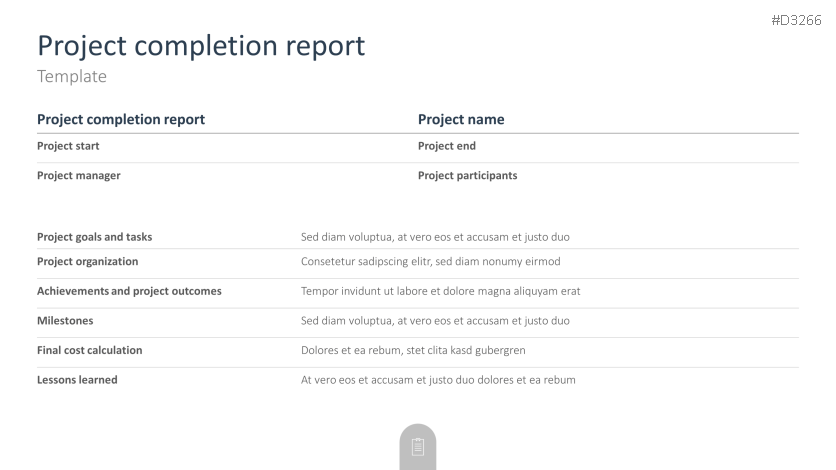Viewport: 836px width, 470px height.
Task: Select the "Project name" header field
Action: 461,120
